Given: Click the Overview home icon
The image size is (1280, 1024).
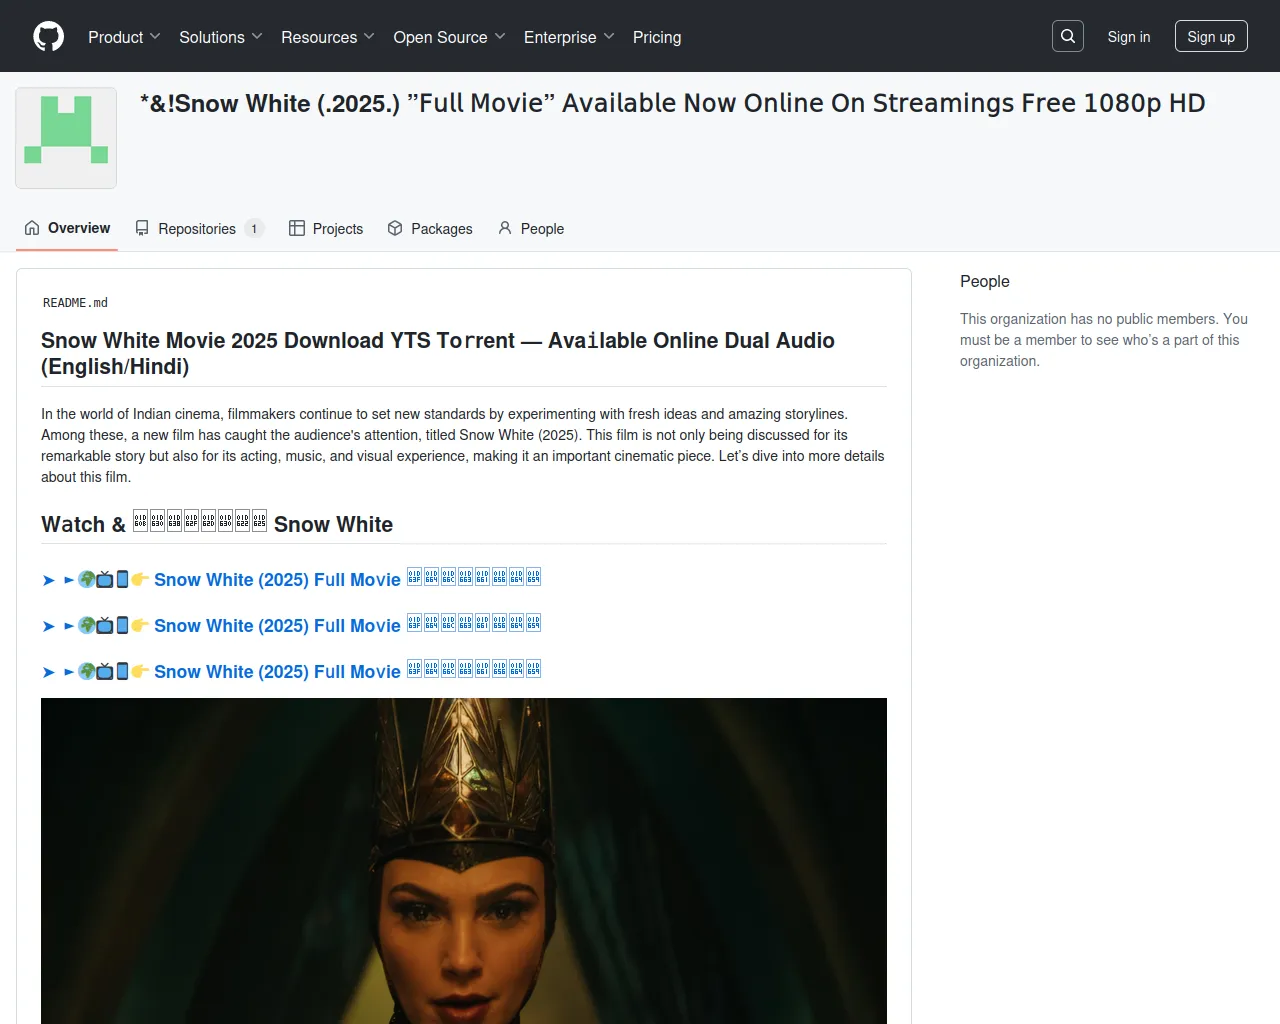Looking at the screenshot, I should pyautogui.click(x=32, y=228).
